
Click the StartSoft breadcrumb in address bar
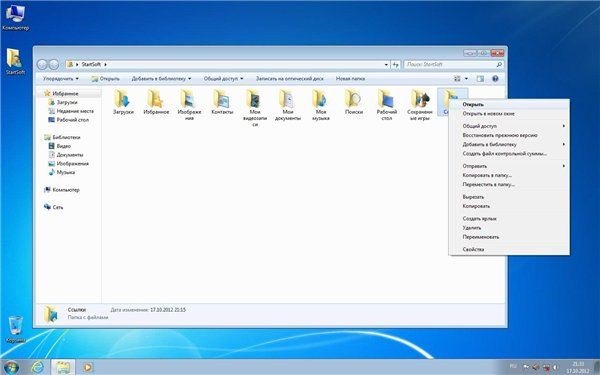[91, 65]
